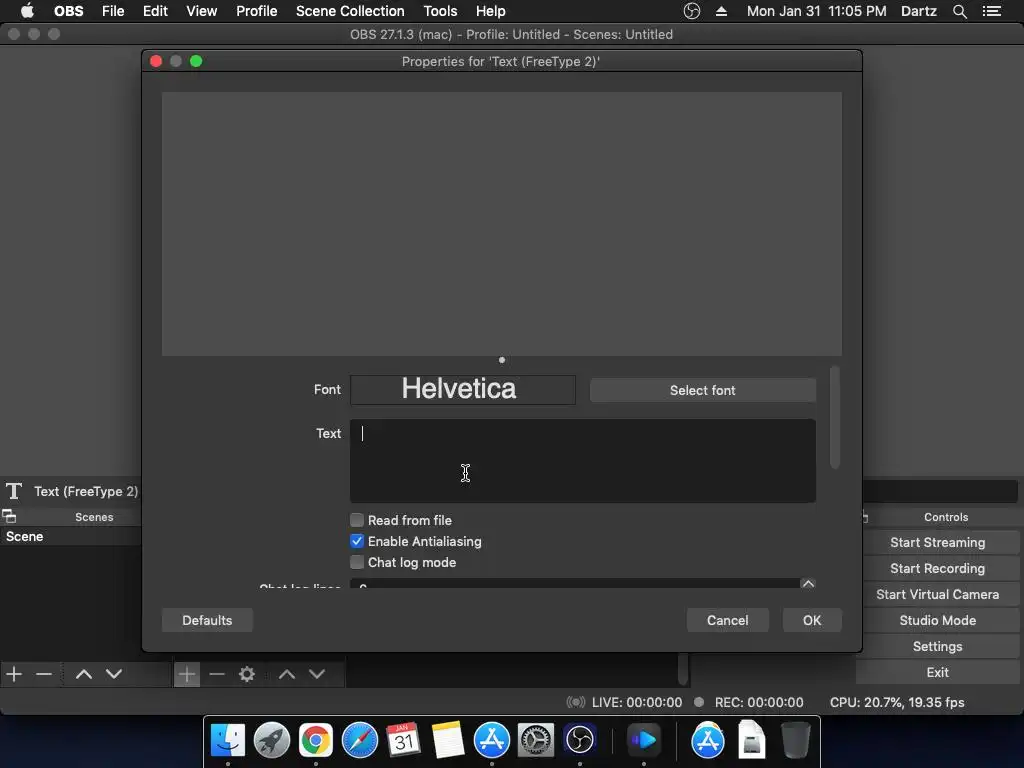Click Start Recording in the Controls panel
Viewport: 1024px width, 768px height.
tap(937, 568)
